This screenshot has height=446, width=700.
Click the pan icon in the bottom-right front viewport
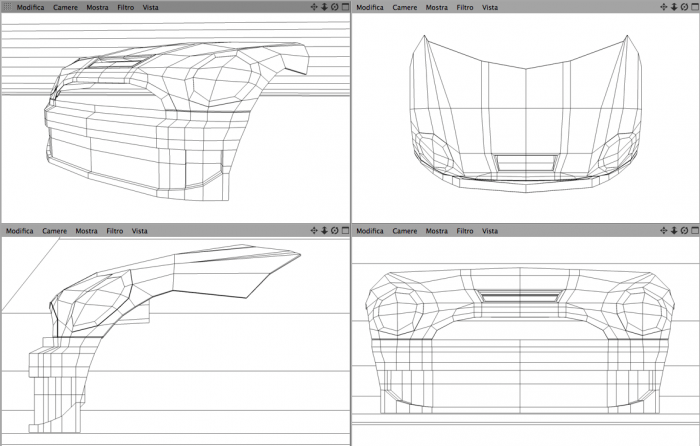pyautogui.click(x=663, y=230)
